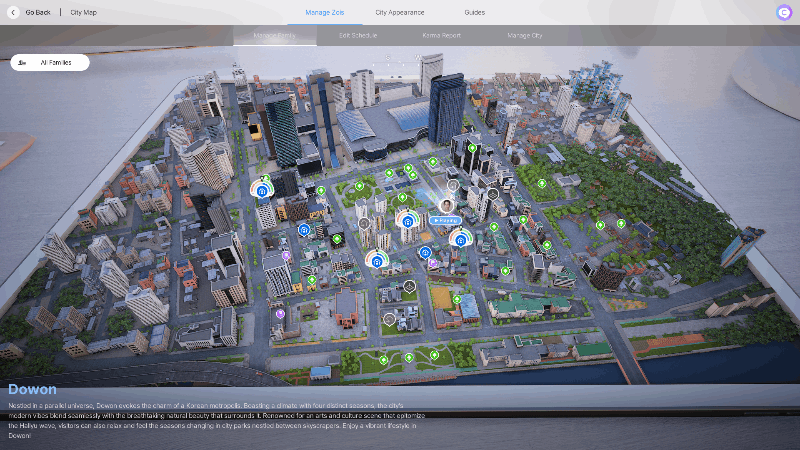Click green marker in the far-right forest park
This screenshot has height=450, width=800.
620,223
